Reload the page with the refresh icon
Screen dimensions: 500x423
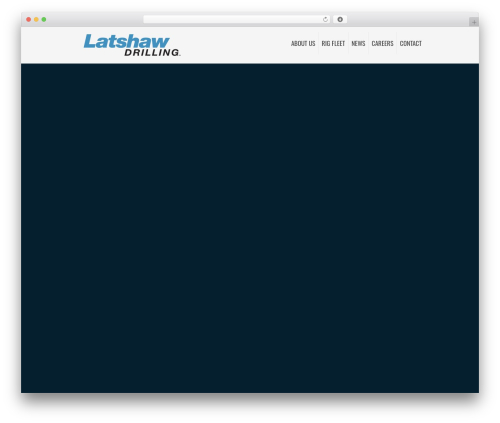click(325, 19)
